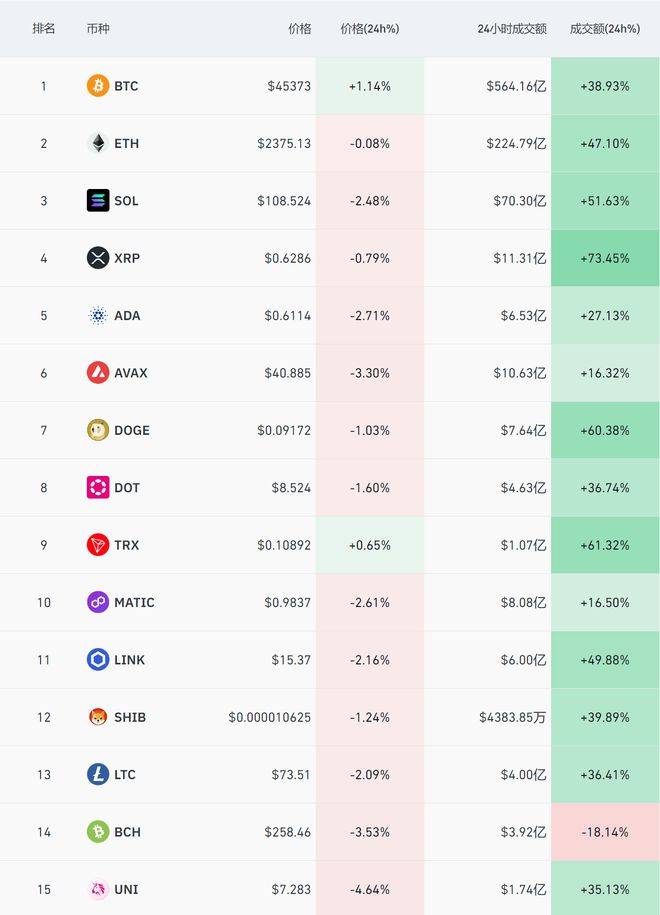This screenshot has width=660, height=915.
Task: Click the Ethereum ETH diamond icon
Action: click(x=98, y=143)
